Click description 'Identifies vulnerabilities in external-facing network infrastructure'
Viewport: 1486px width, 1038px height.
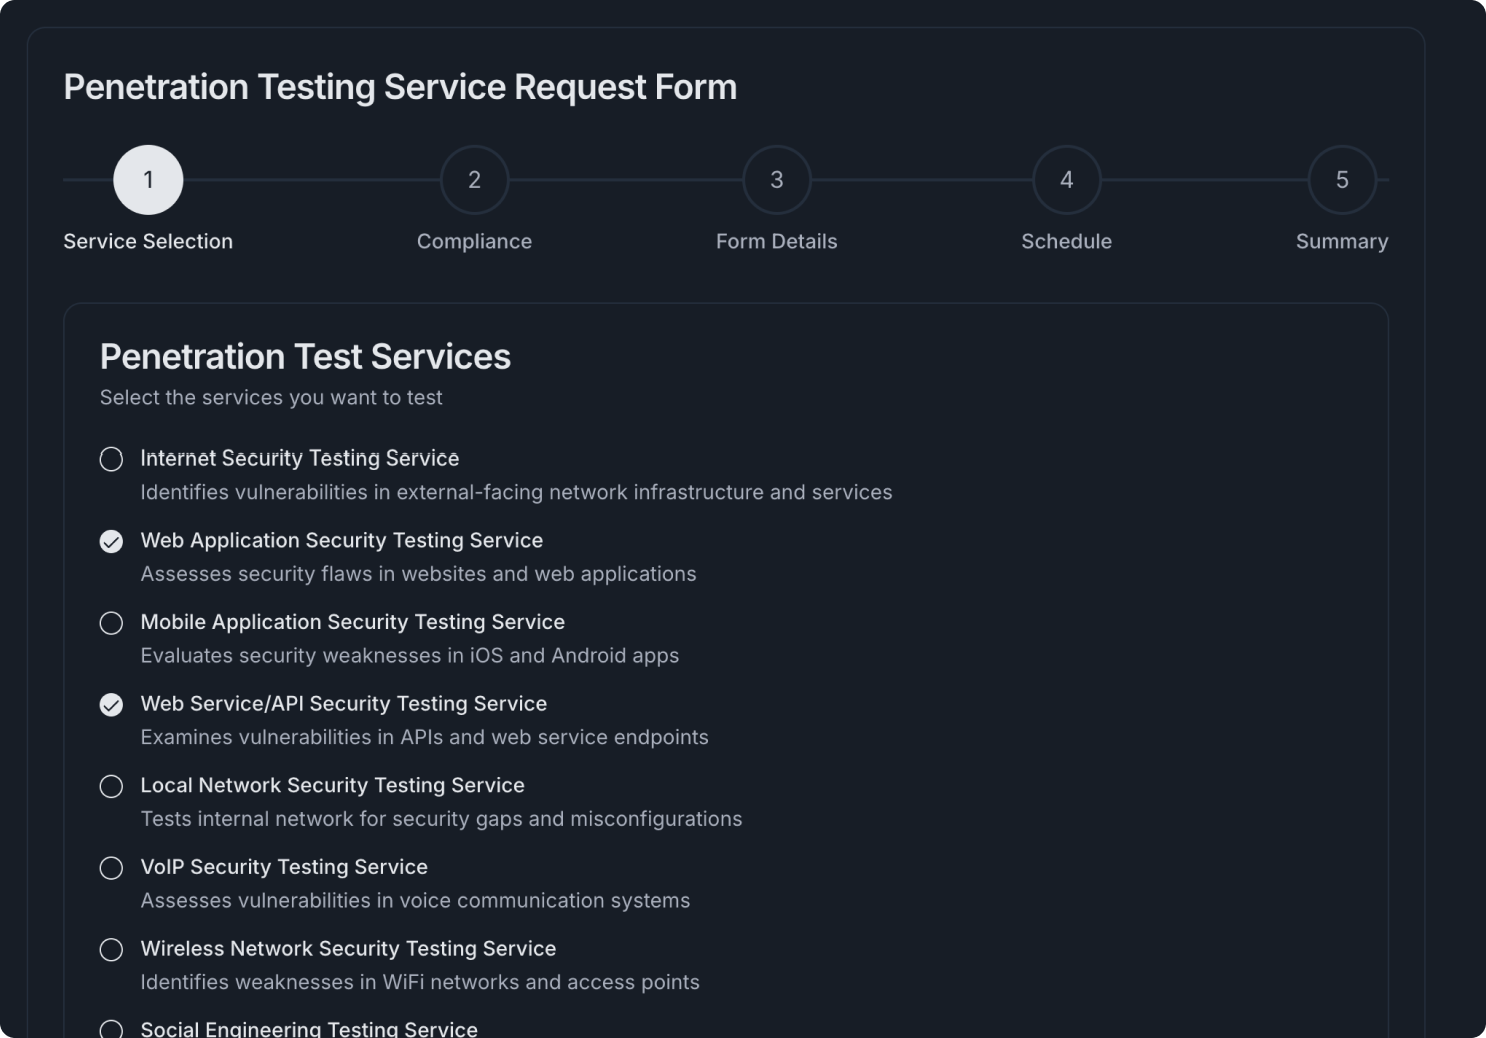point(516,492)
